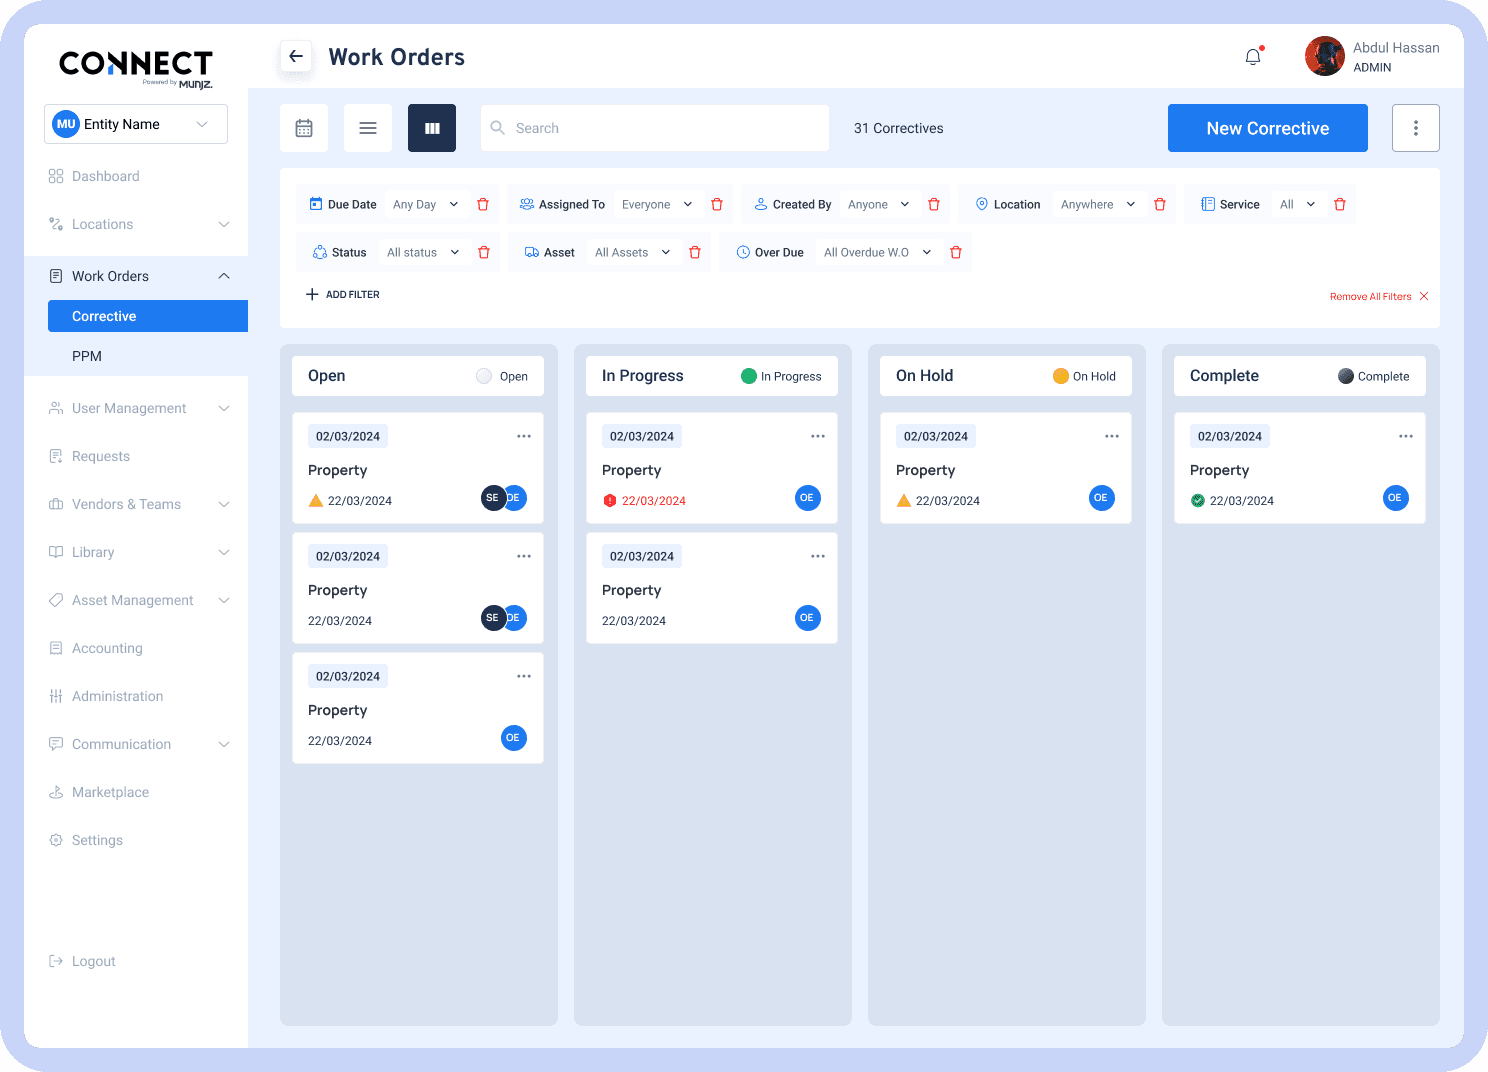Viewport: 1488px width, 1072px height.
Task: Collapse the Work Orders sidebar section
Action: pos(223,275)
